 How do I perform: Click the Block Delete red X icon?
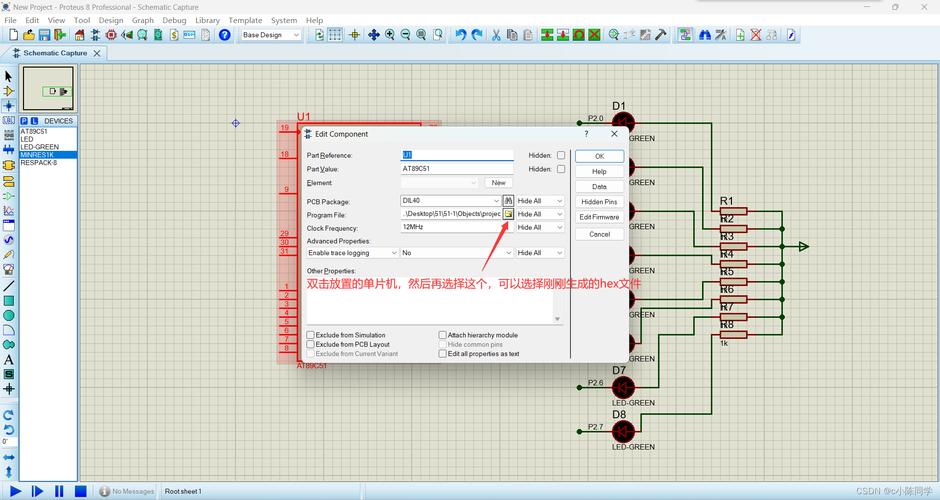594,35
